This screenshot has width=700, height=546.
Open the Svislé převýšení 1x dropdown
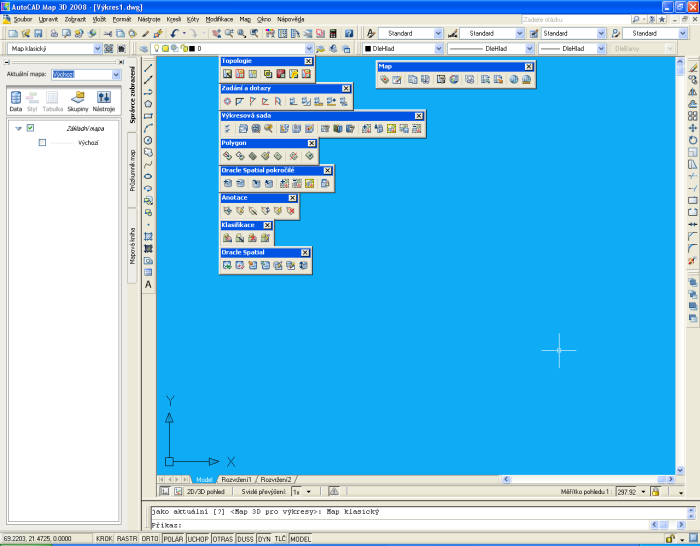click(308, 492)
